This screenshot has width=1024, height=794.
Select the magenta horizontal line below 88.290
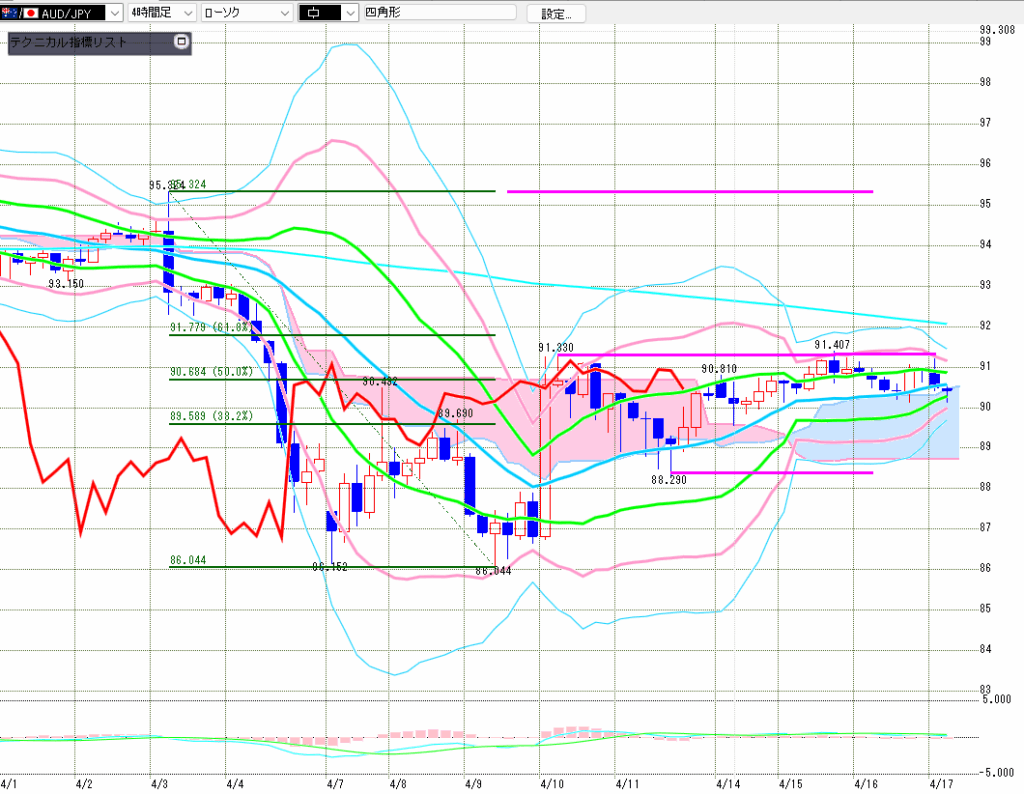tap(771, 472)
